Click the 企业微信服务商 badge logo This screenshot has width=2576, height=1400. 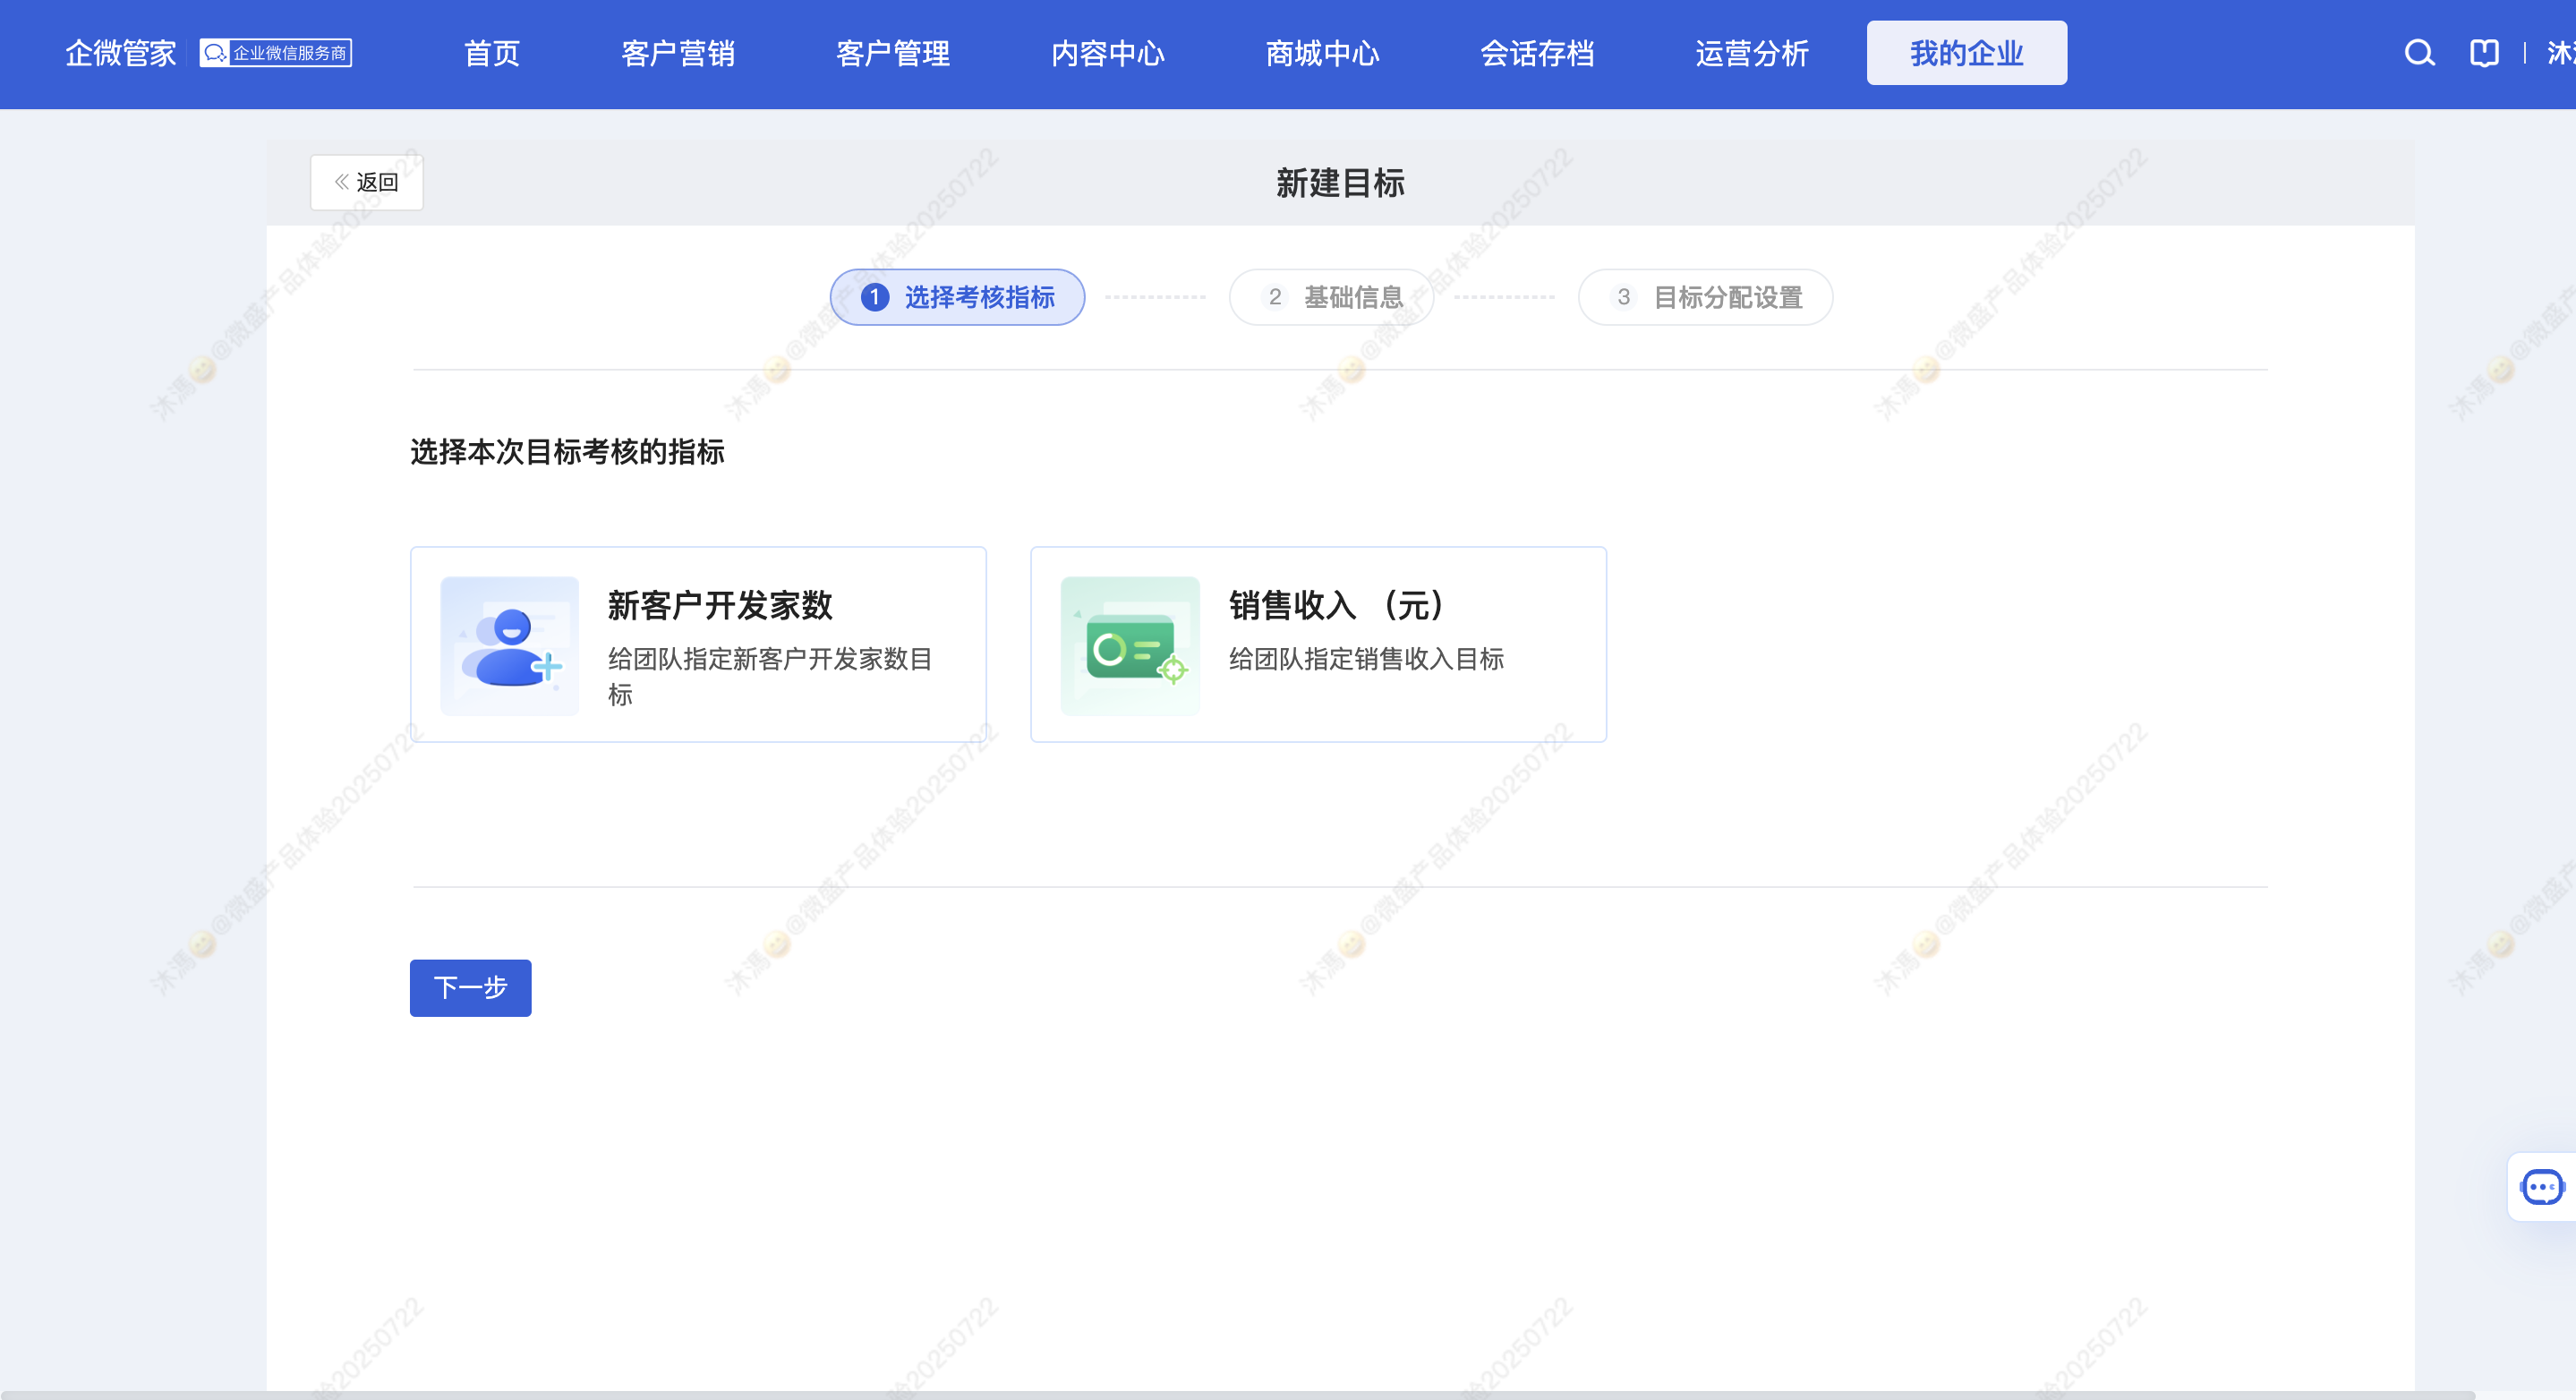[276, 53]
